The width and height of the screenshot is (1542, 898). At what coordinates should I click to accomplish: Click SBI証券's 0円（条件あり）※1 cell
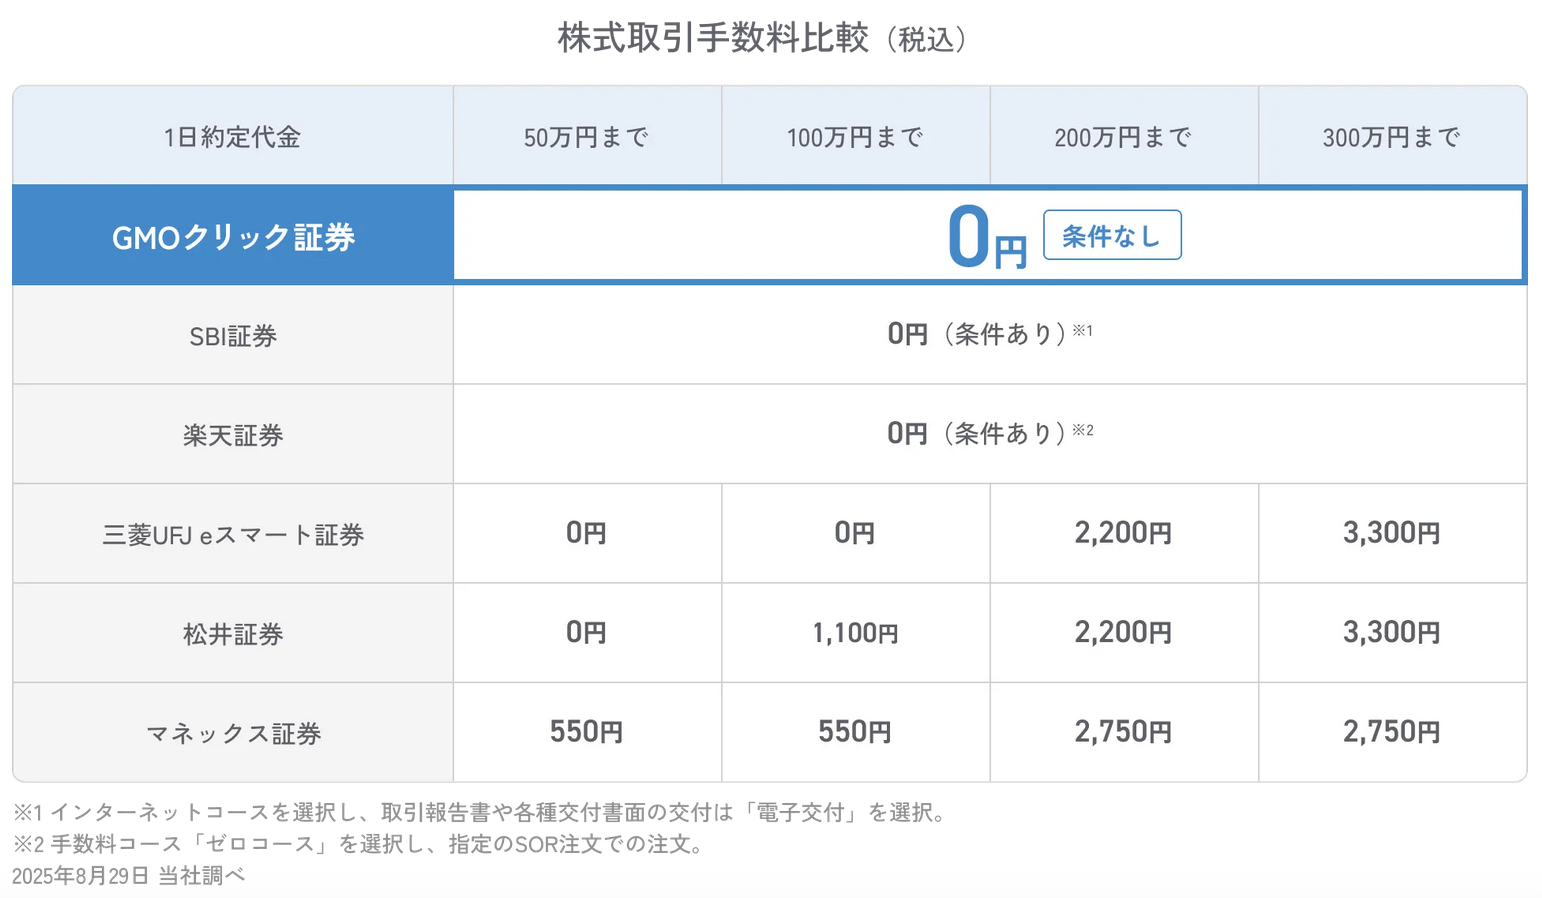click(x=988, y=334)
